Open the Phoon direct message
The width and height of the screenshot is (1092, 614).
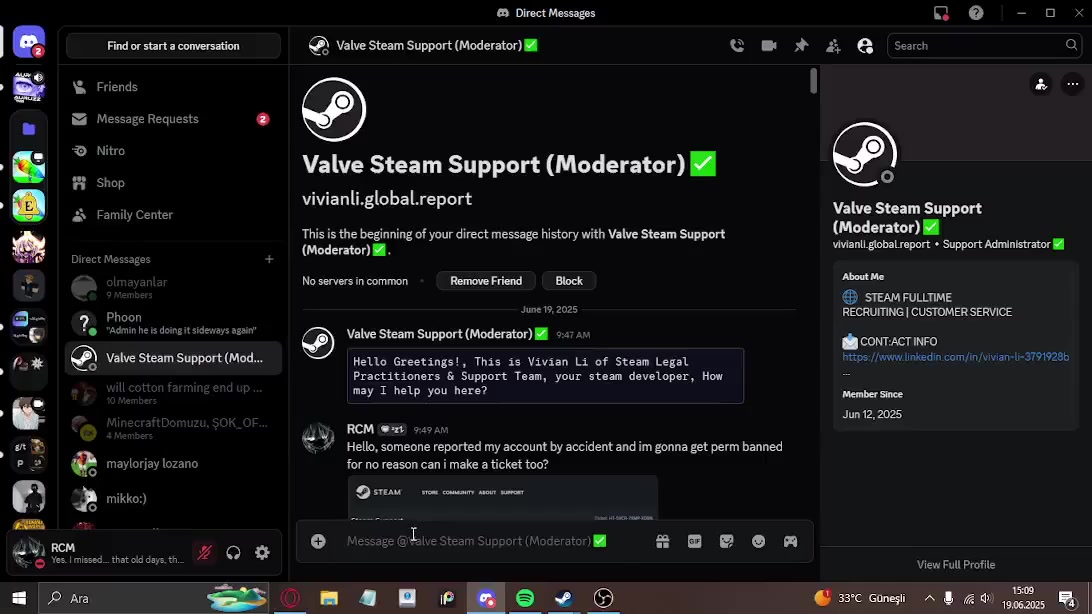(x=173, y=323)
